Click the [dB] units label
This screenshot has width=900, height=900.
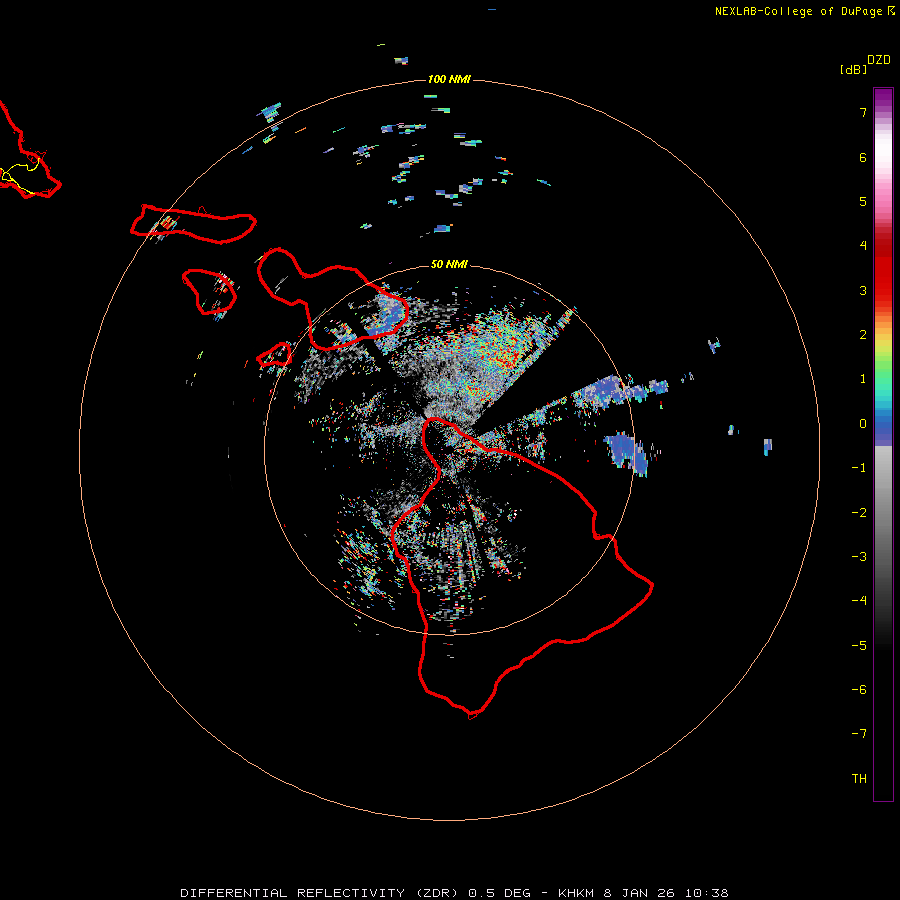click(854, 69)
